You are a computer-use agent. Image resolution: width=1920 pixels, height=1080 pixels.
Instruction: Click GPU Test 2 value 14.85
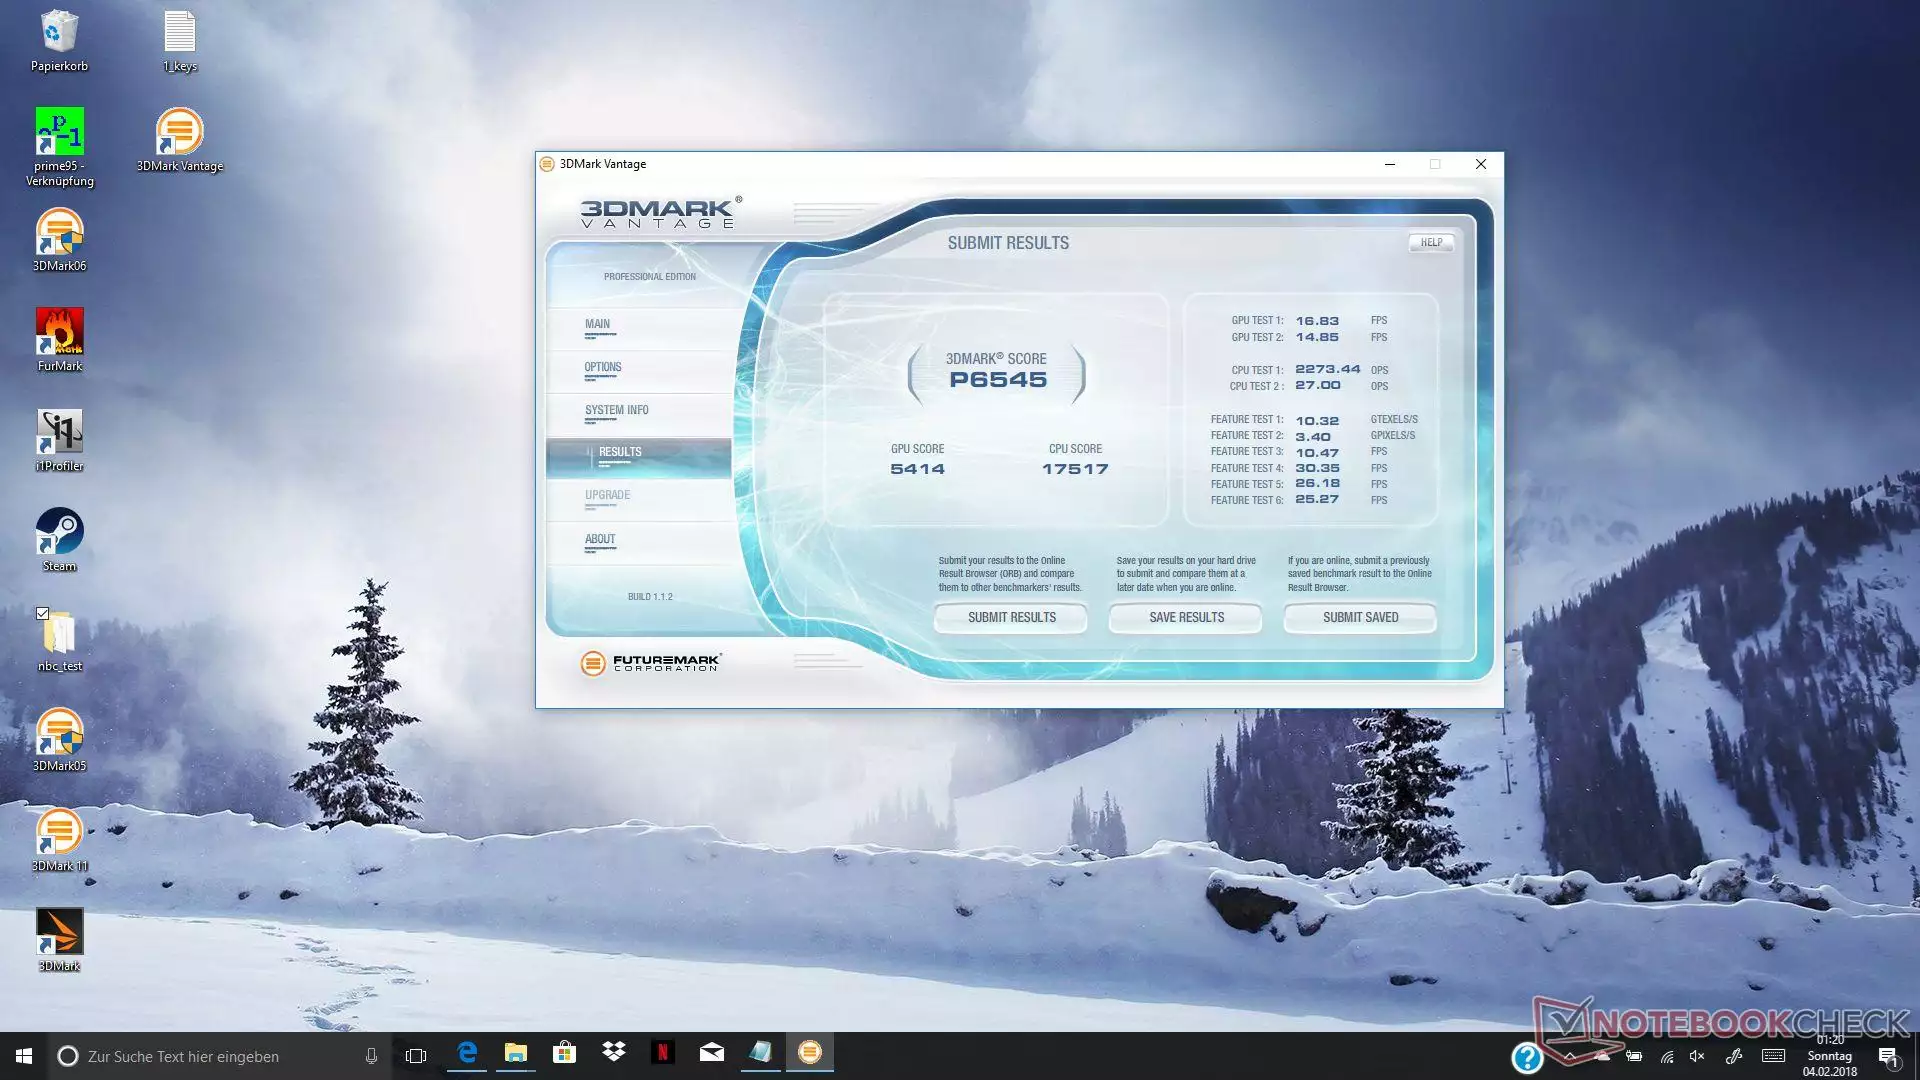point(1317,337)
